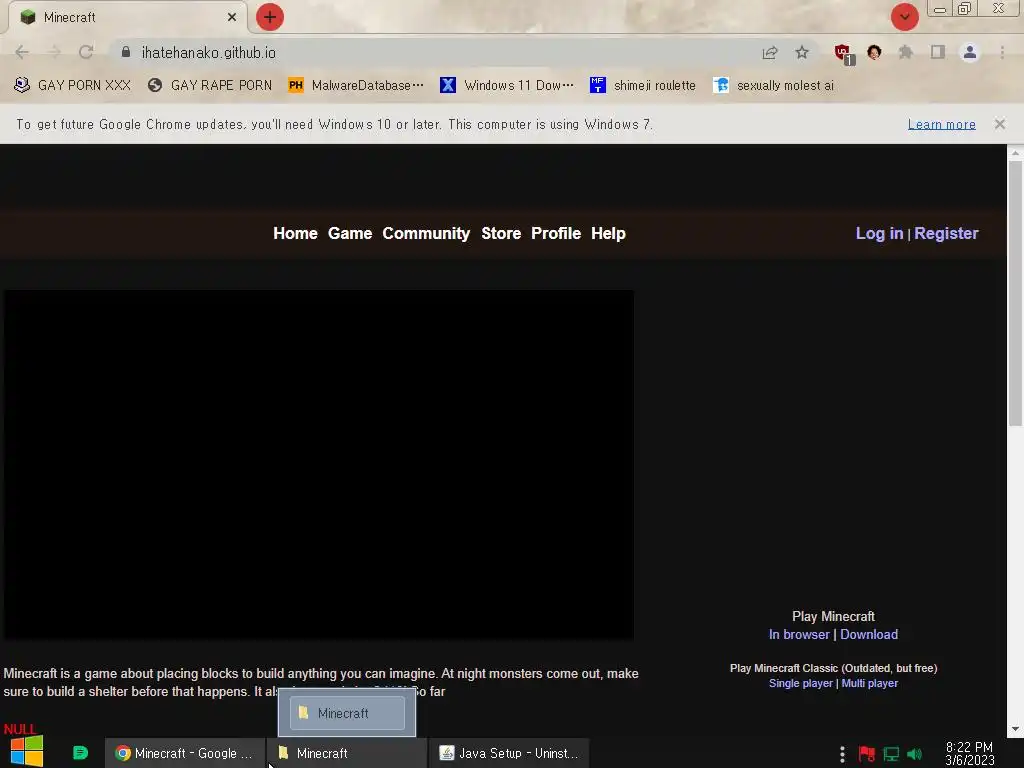This screenshot has width=1024, height=768.
Task: Open Chrome three-dot menu
Action: coord(1002,52)
